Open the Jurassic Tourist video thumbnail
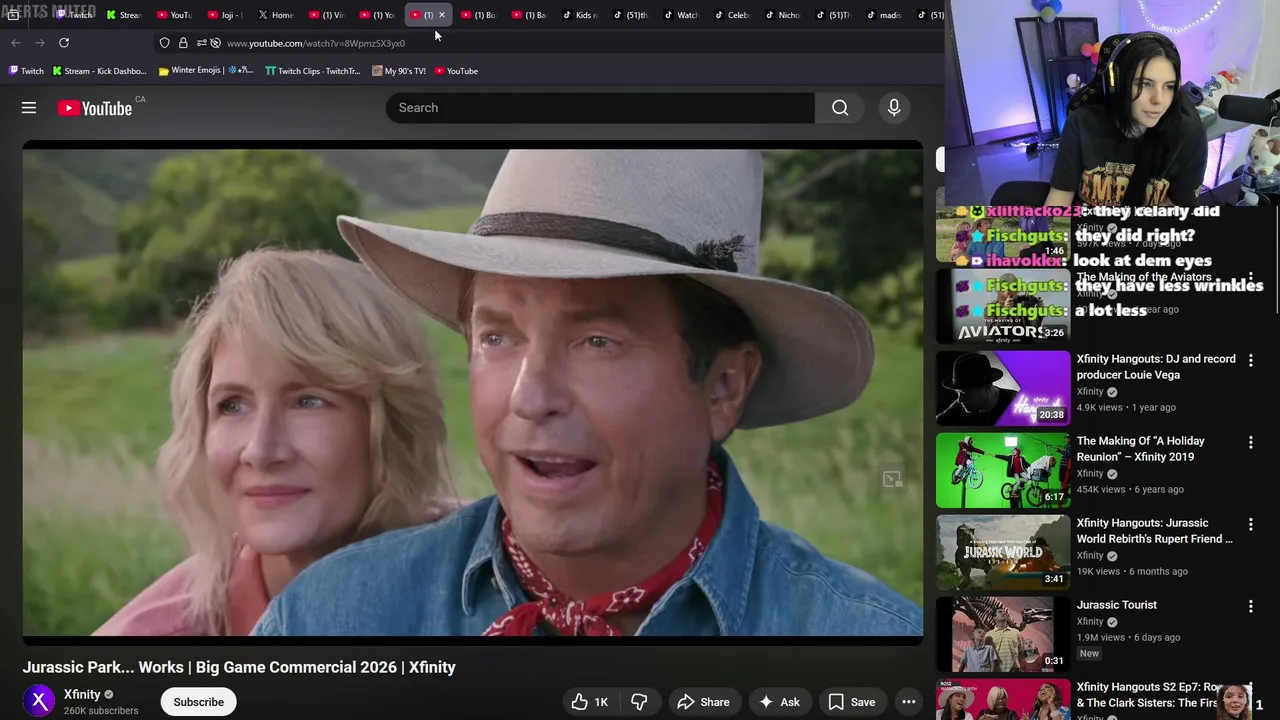This screenshot has width=1280, height=720. click(x=1003, y=634)
